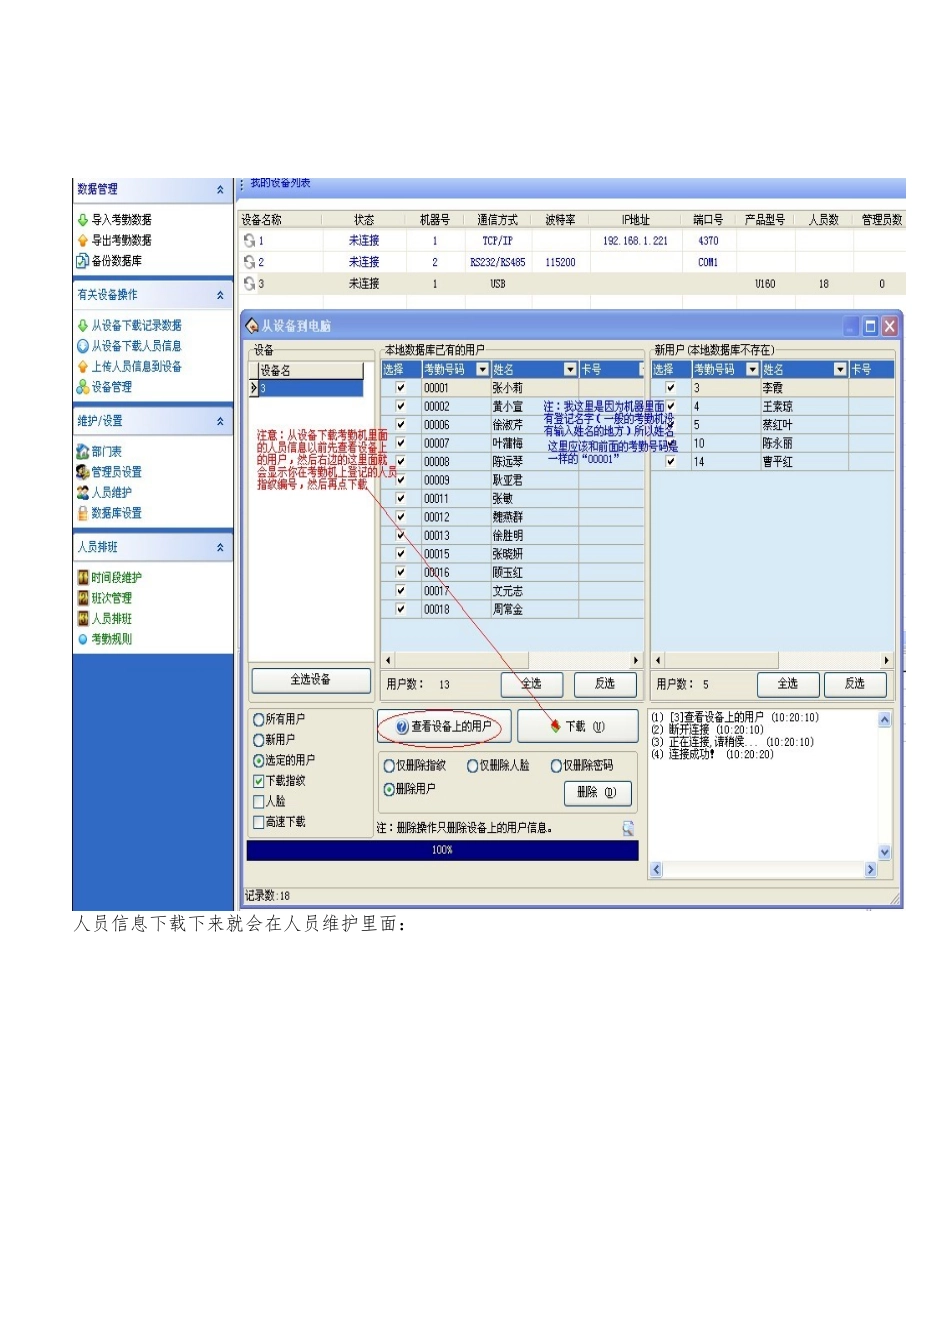
Task: Collapse the 人员排班 sidebar section
Action: pyautogui.click(x=220, y=548)
